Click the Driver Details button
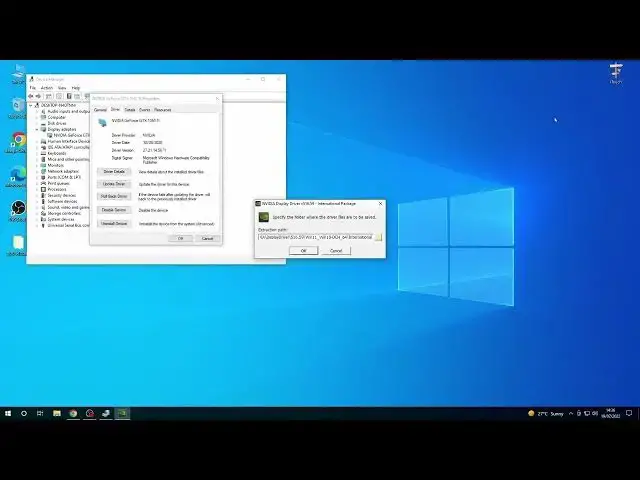640x480 pixels. pyautogui.click(x=114, y=172)
